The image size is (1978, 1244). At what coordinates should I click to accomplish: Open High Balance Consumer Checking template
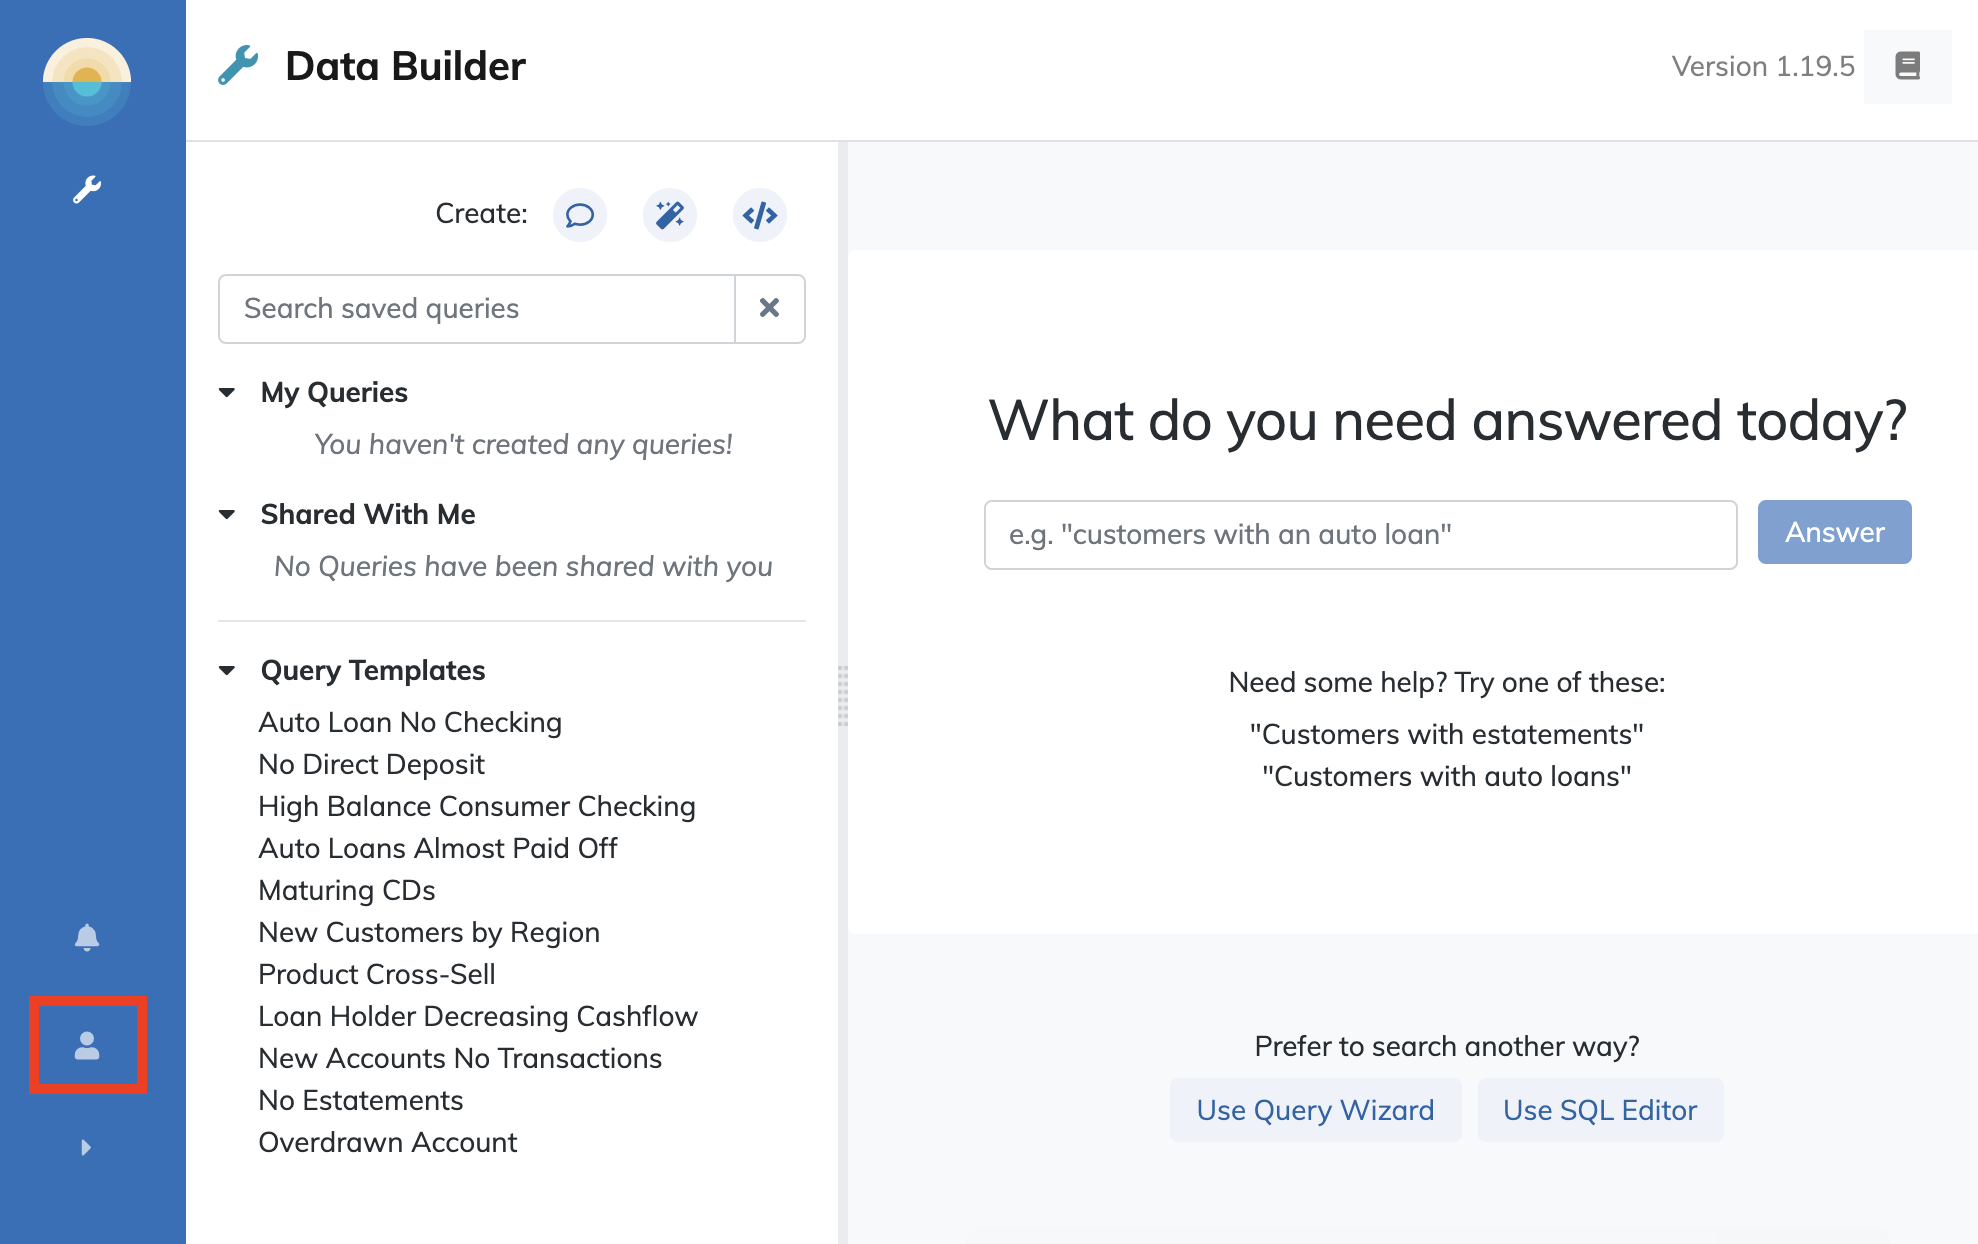[x=477, y=806]
